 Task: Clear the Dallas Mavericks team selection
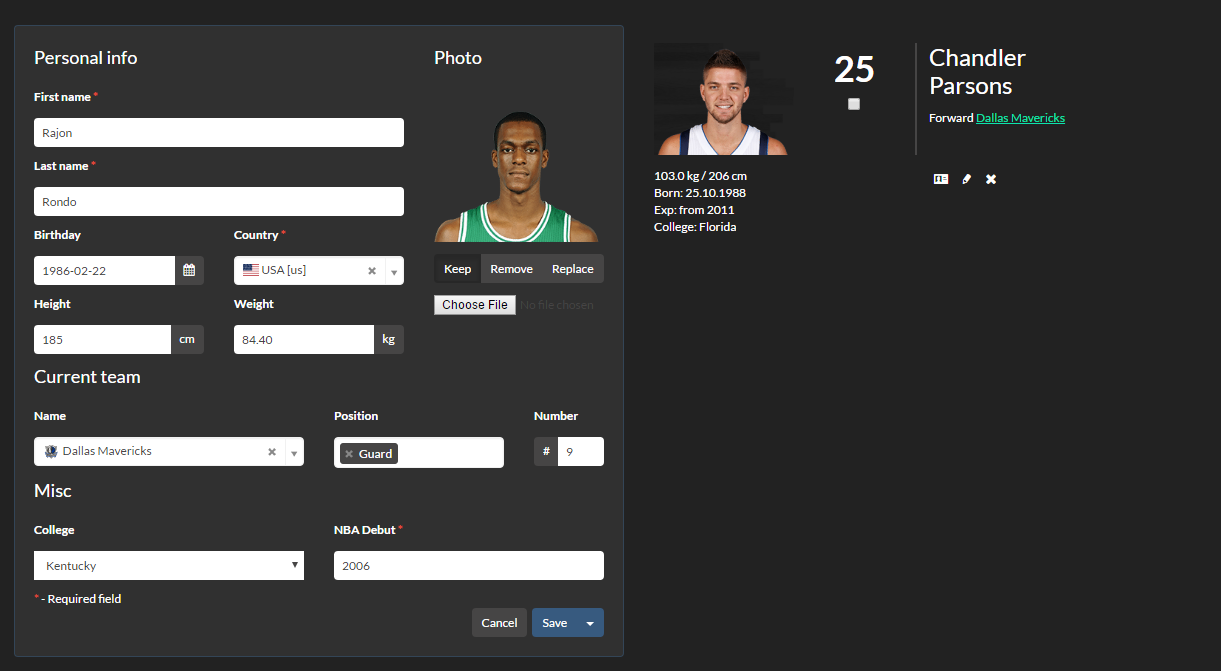272,452
